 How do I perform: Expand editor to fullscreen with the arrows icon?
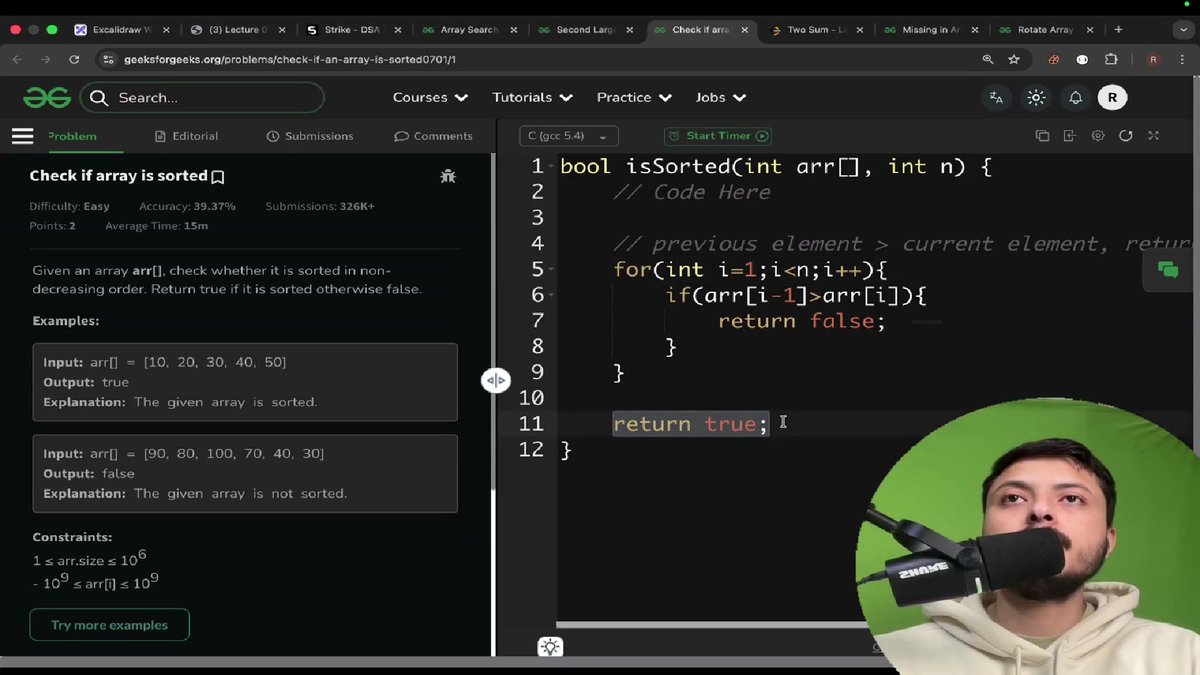[1153, 135]
